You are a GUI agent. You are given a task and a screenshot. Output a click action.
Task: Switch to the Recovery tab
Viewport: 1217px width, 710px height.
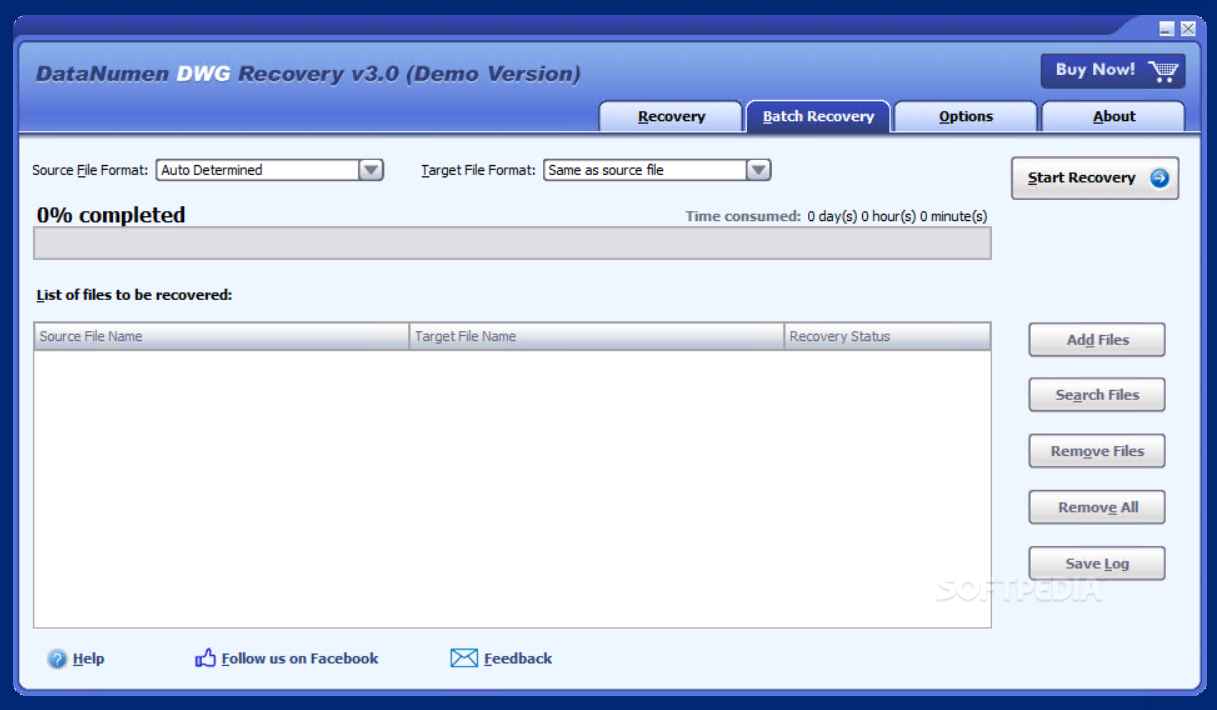coord(671,117)
